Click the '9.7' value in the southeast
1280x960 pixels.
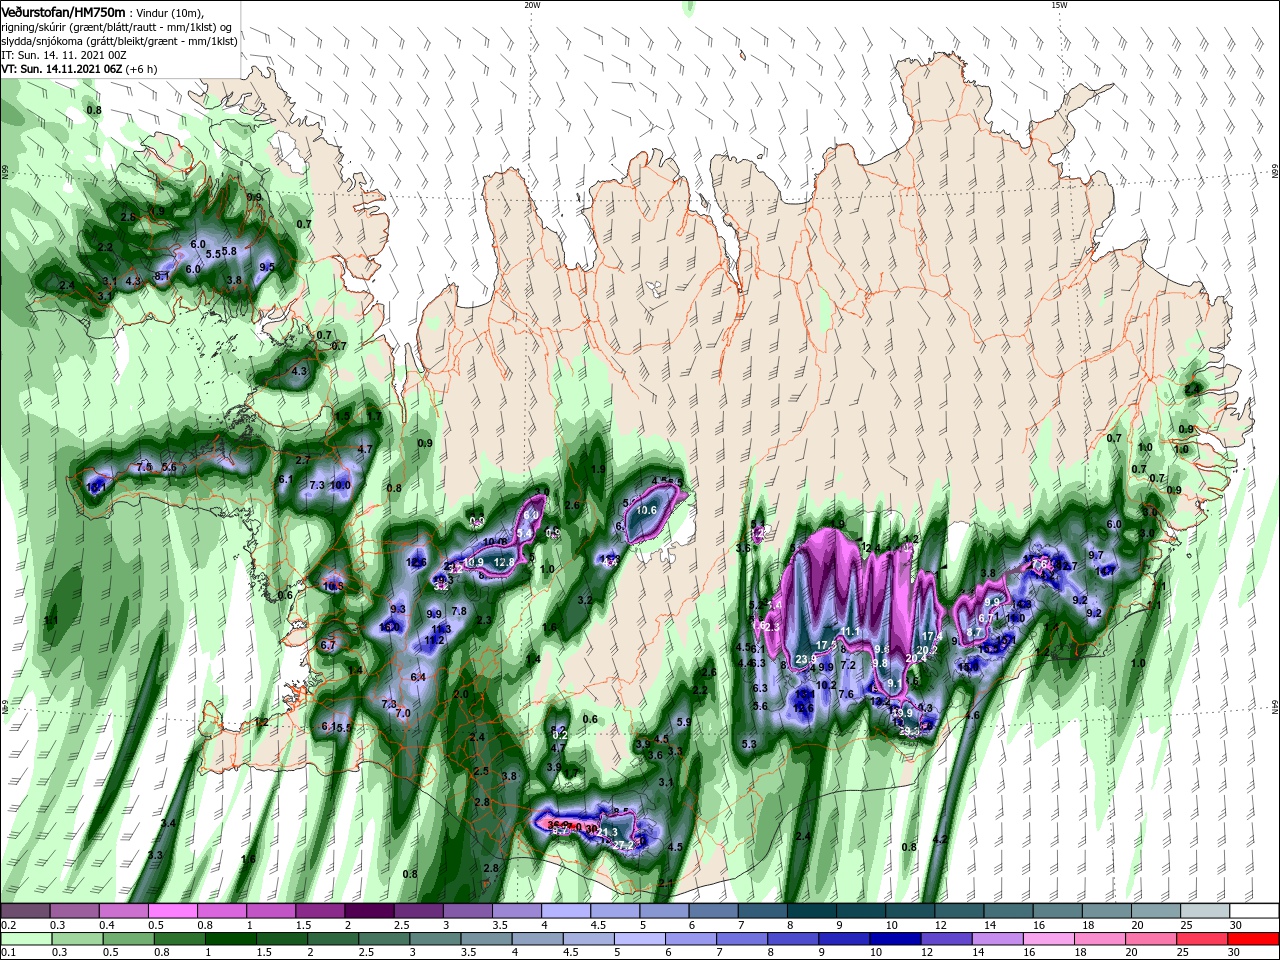coord(1095,555)
